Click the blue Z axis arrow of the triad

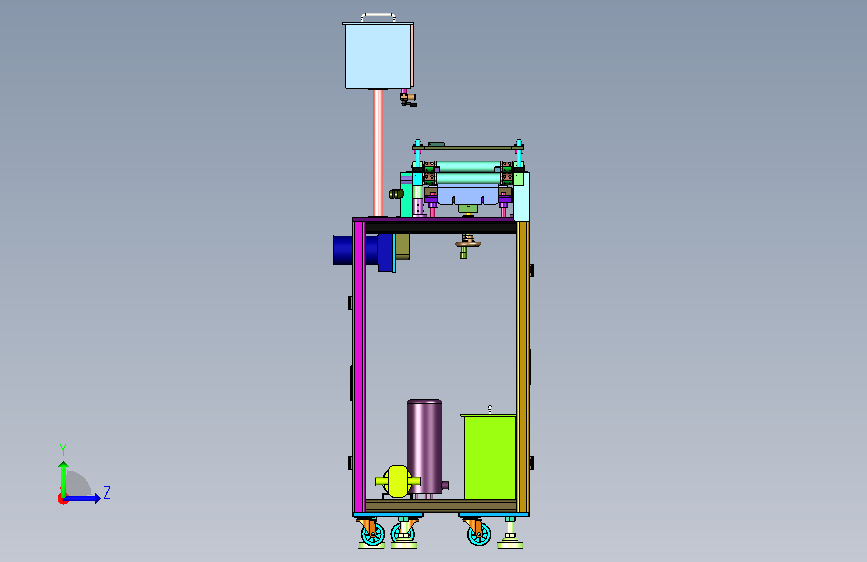(x=84, y=498)
